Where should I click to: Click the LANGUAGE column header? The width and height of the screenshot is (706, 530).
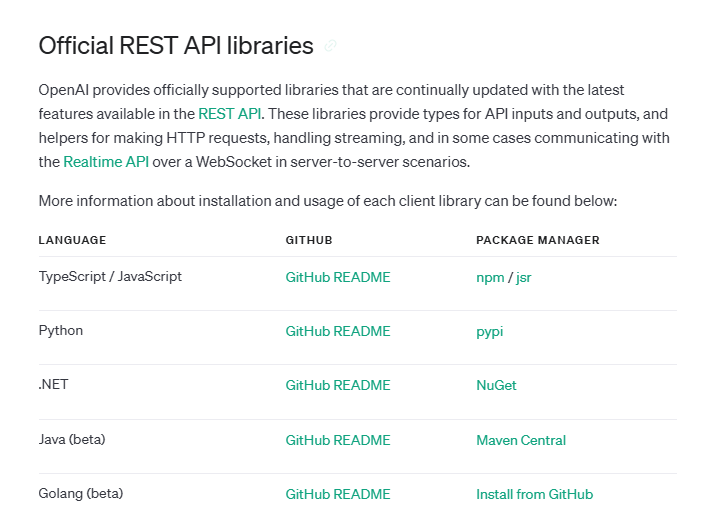(x=72, y=240)
